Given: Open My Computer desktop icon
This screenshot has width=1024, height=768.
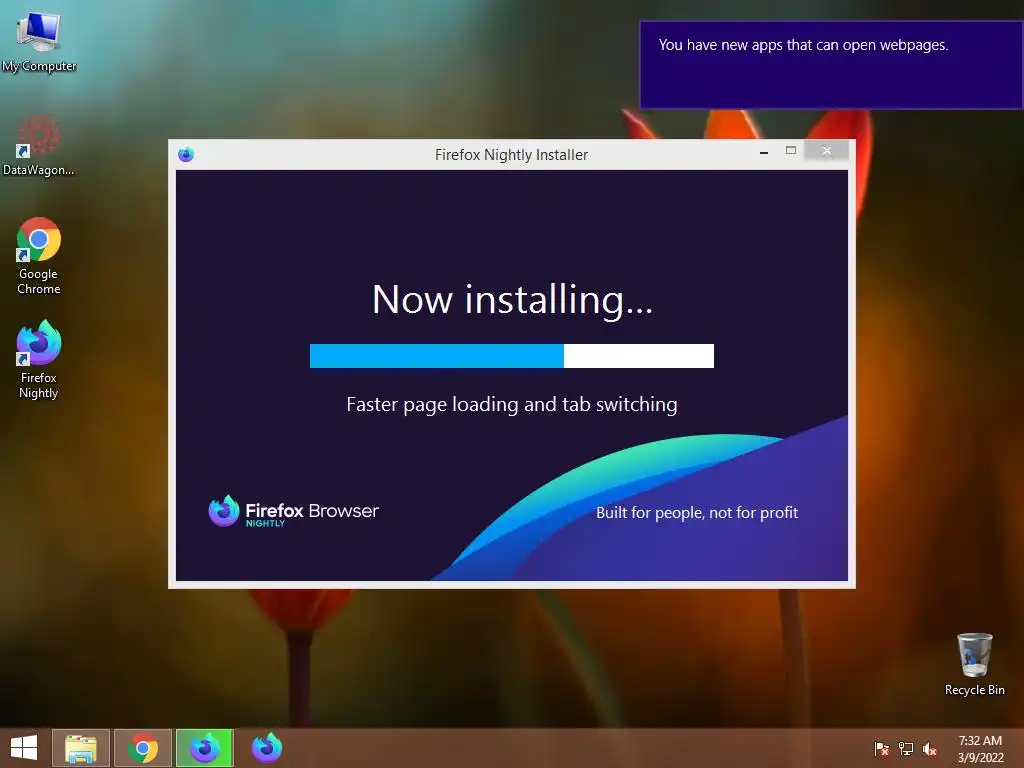Looking at the screenshot, I should [x=39, y=39].
